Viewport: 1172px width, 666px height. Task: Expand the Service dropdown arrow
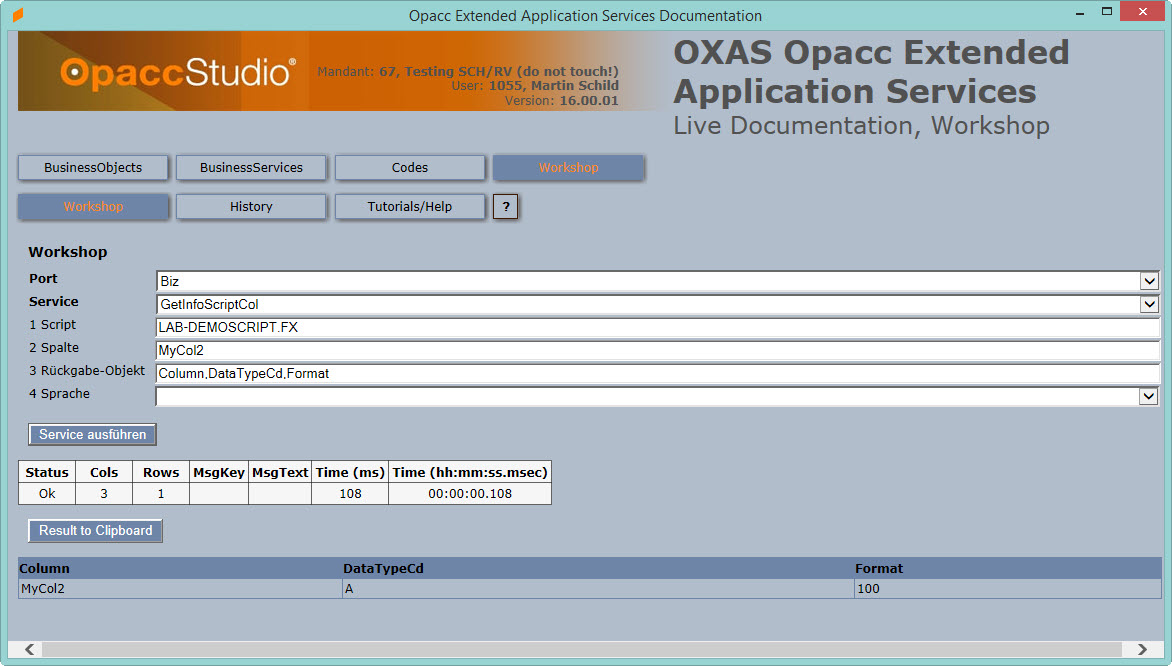point(1149,304)
